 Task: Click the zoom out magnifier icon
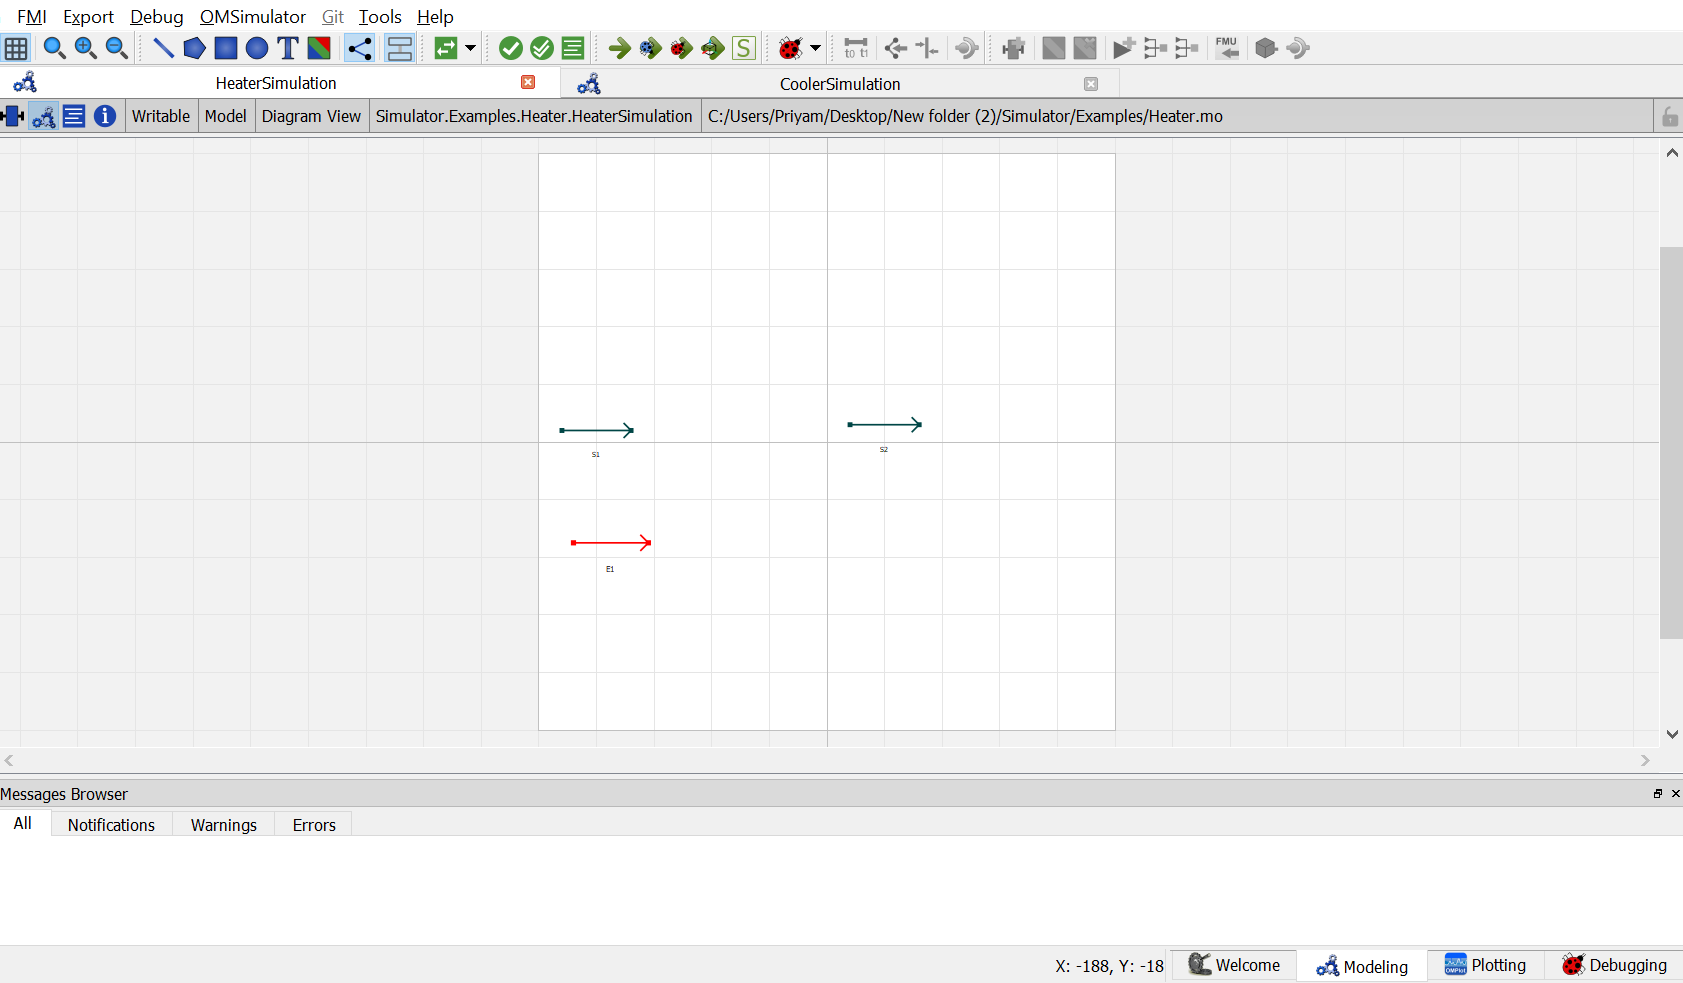(x=116, y=48)
